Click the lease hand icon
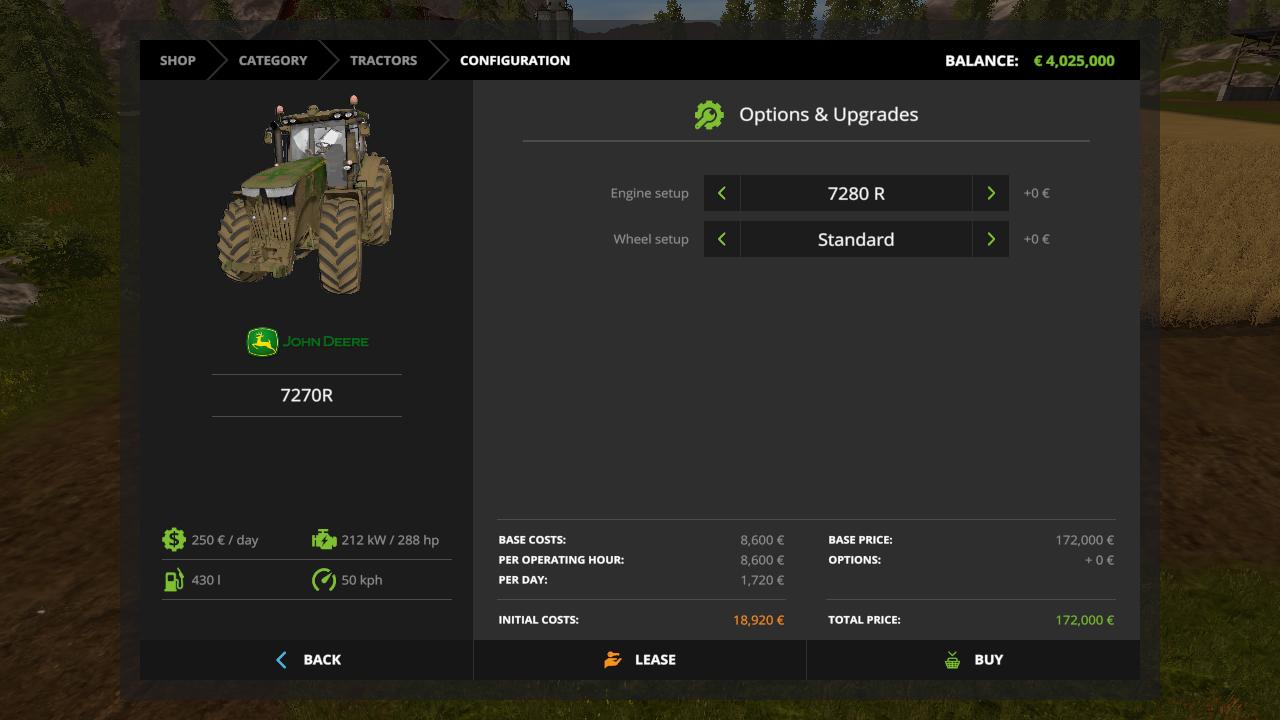1280x720 pixels. [613, 660]
